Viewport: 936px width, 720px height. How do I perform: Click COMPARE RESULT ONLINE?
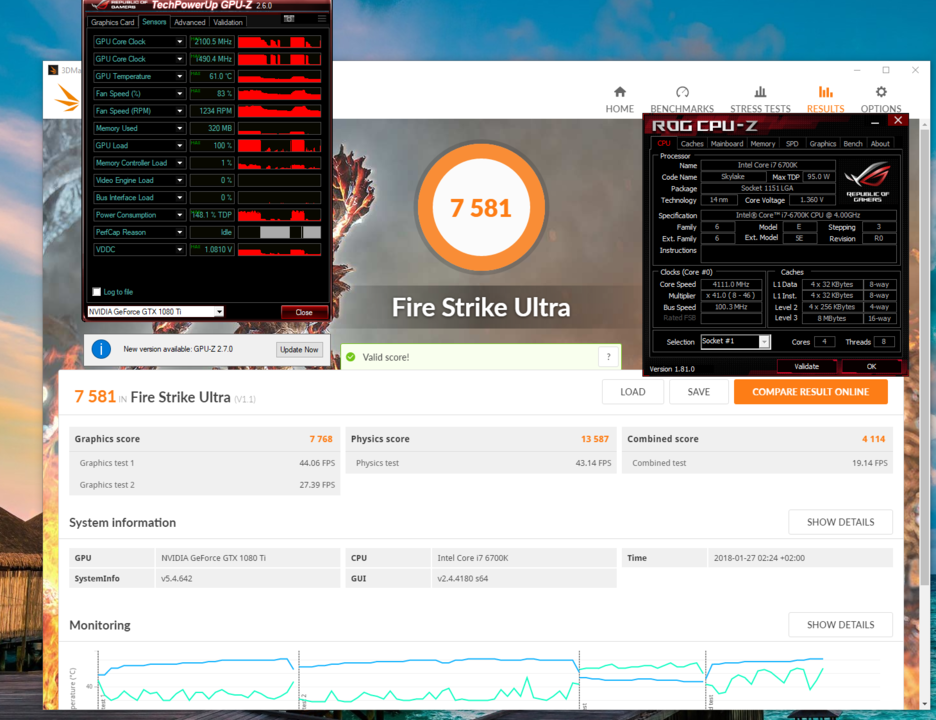pyautogui.click(x=810, y=392)
